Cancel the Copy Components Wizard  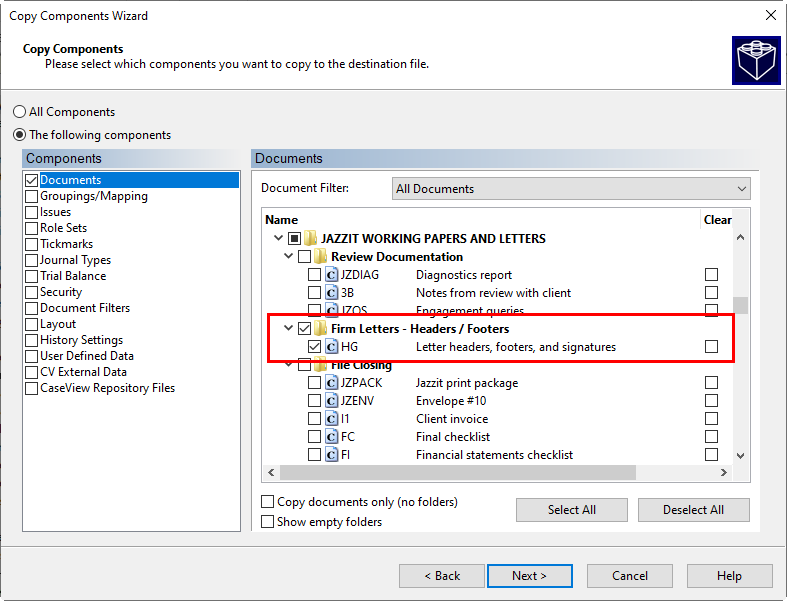coord(630,576)
